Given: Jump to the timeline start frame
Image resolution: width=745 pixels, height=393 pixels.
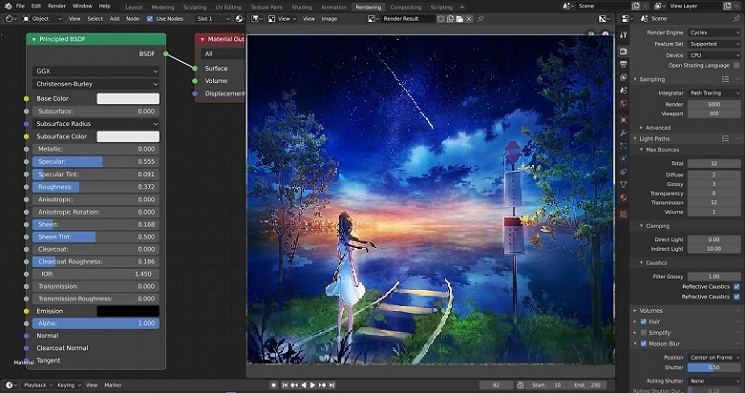Looking at the screenshot, I should click(285, 385).
